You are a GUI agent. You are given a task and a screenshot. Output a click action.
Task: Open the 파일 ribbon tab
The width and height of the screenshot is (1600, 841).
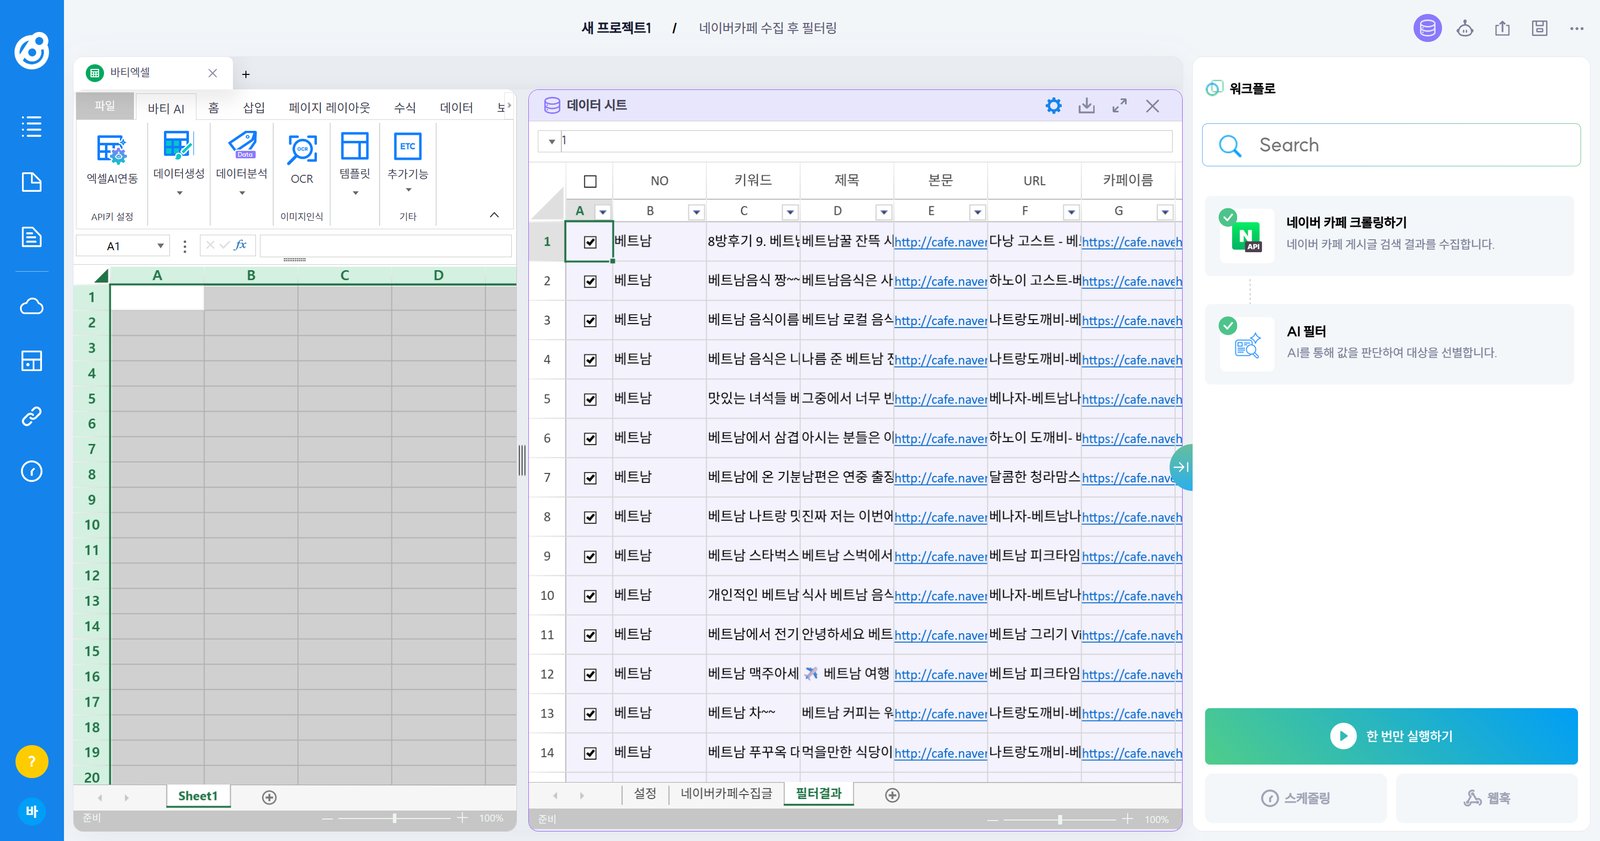pyautogui.click(x=105, y=106)
